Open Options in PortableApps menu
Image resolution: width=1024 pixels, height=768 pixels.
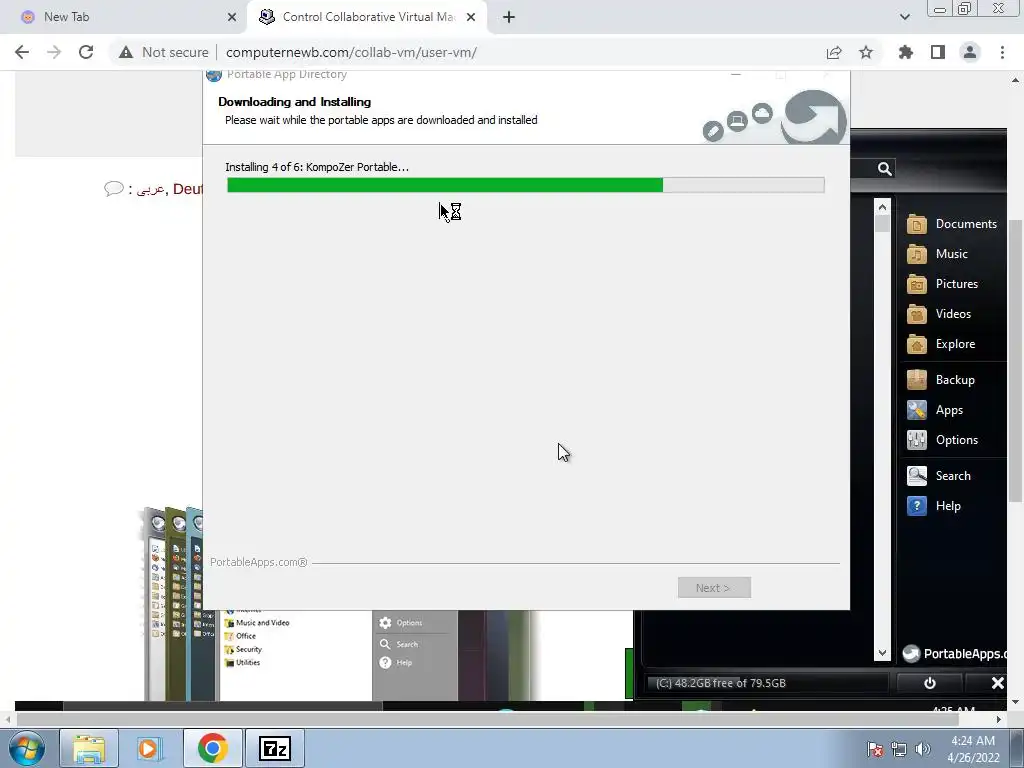[x=942, y=440]
